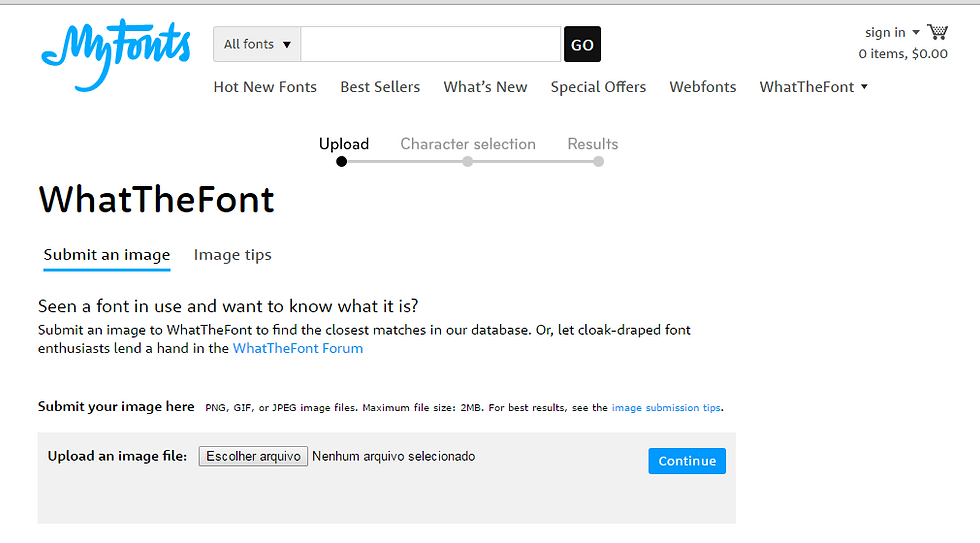Open the WhatTheFont nav menu
This screenshot has height=543, width=980.
coord(807,87)
